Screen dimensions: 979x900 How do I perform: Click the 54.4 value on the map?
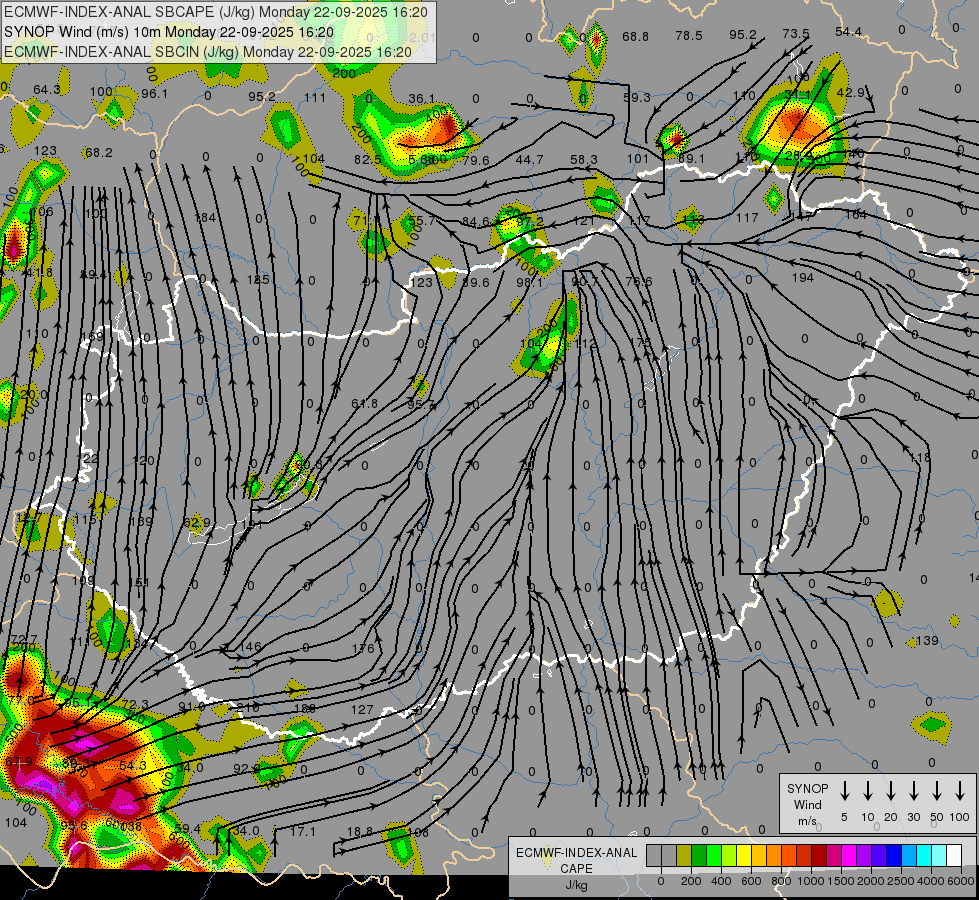pyautogui.click(x=849, y=32)
